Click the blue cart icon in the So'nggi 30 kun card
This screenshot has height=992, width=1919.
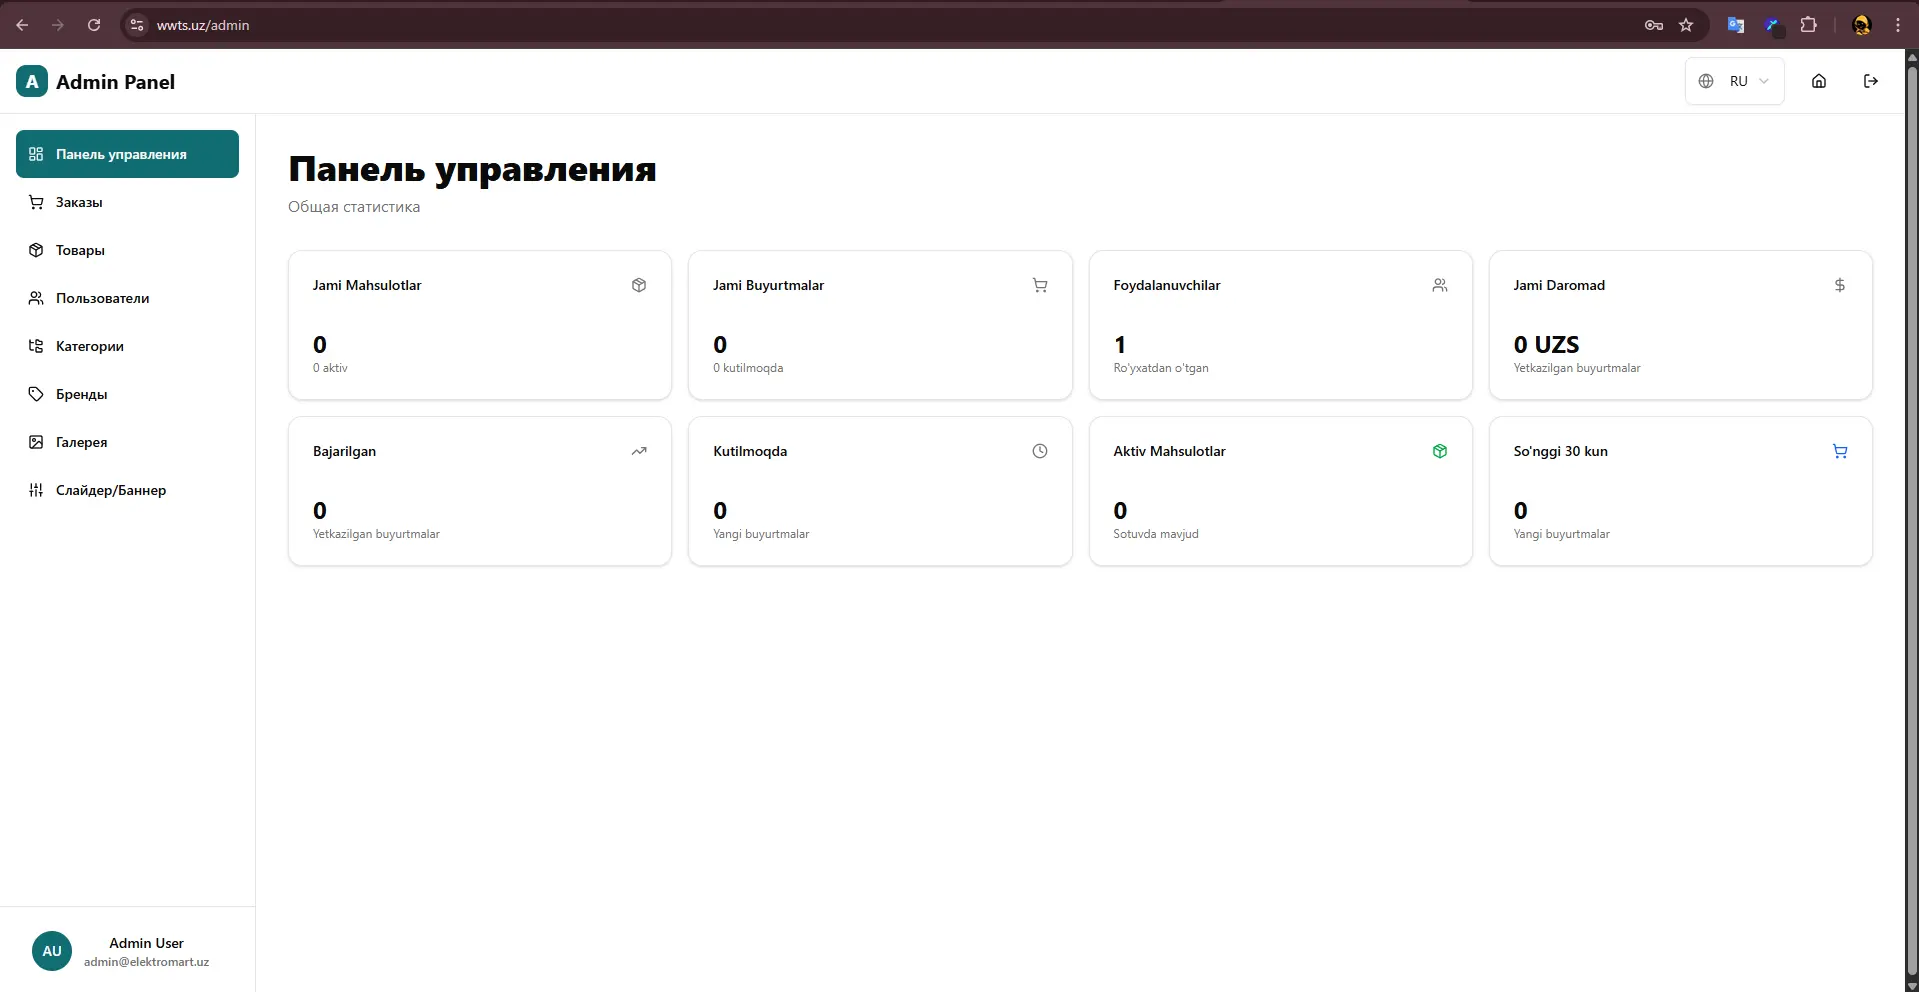coord(1840,451)
